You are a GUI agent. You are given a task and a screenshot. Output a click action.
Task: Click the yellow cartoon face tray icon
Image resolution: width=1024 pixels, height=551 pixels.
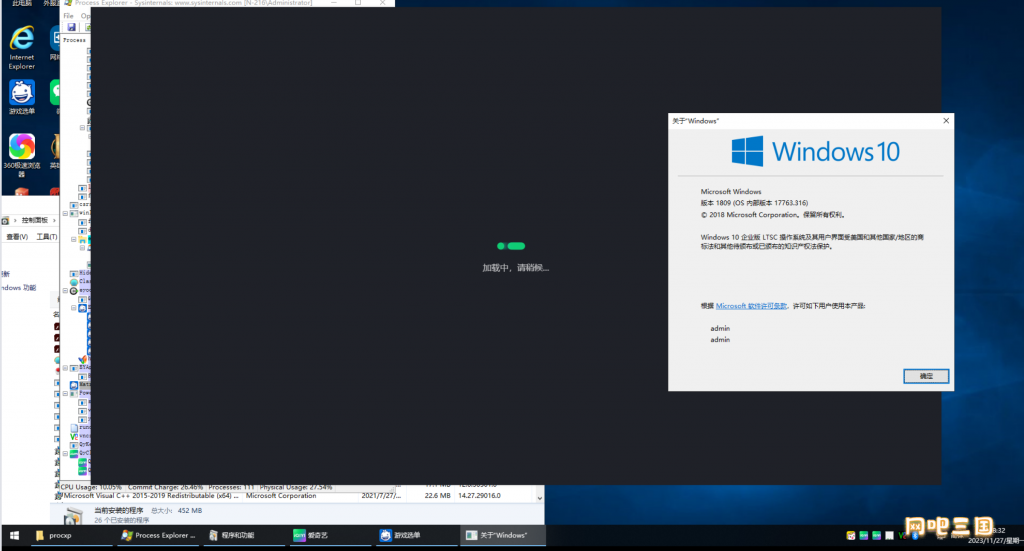click(x=851, y=535)
